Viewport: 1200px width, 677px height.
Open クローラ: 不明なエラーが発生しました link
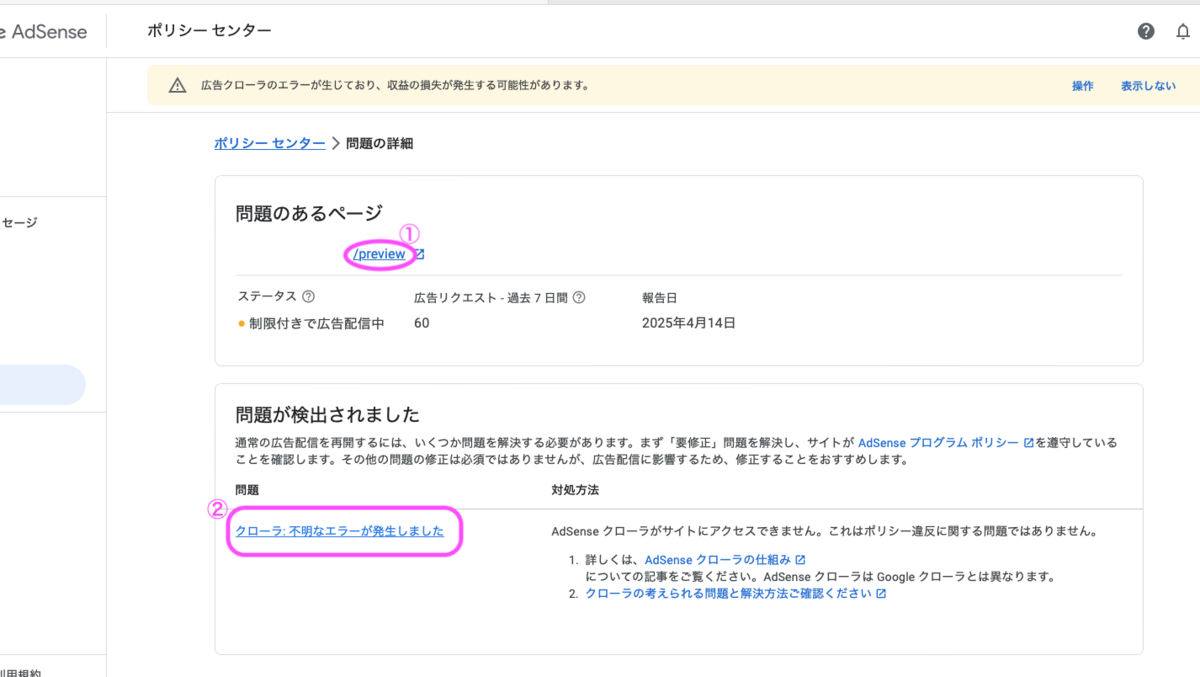pos(339,531)
